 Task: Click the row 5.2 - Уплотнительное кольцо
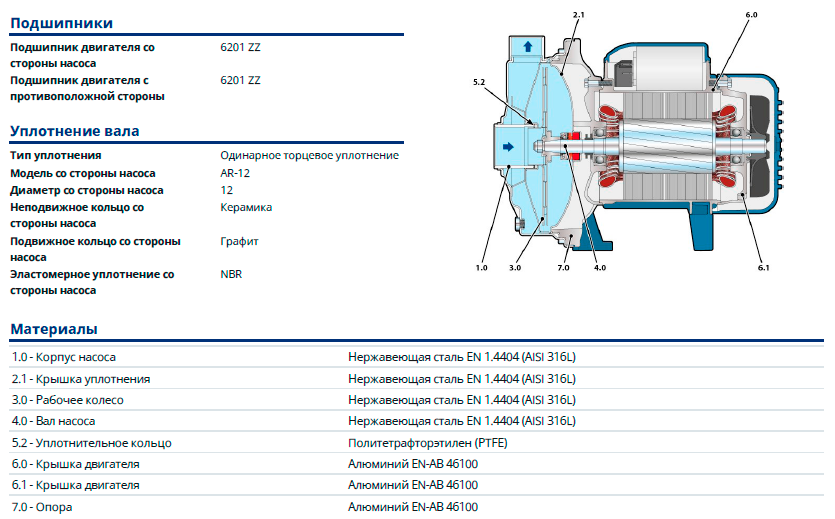point(92,442)
